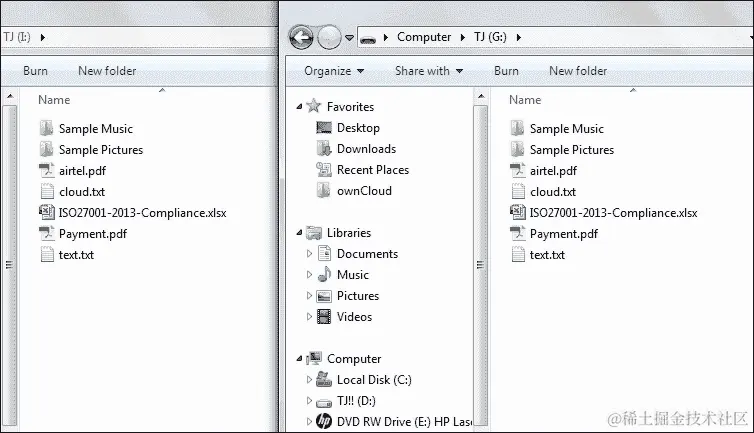
Task: Select cloud.txt icon in TJ (I:) window
Action: coord(47,191)
